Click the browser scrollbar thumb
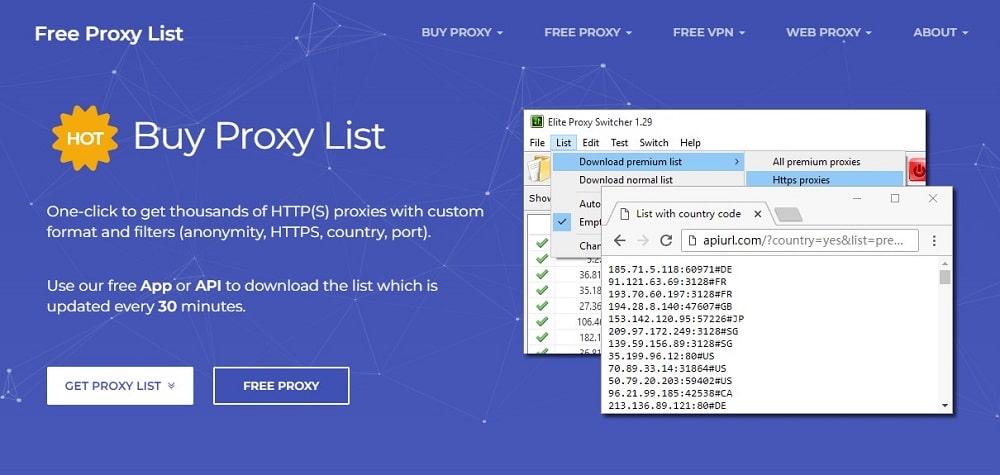1000x475 pixels. [945, 277]
